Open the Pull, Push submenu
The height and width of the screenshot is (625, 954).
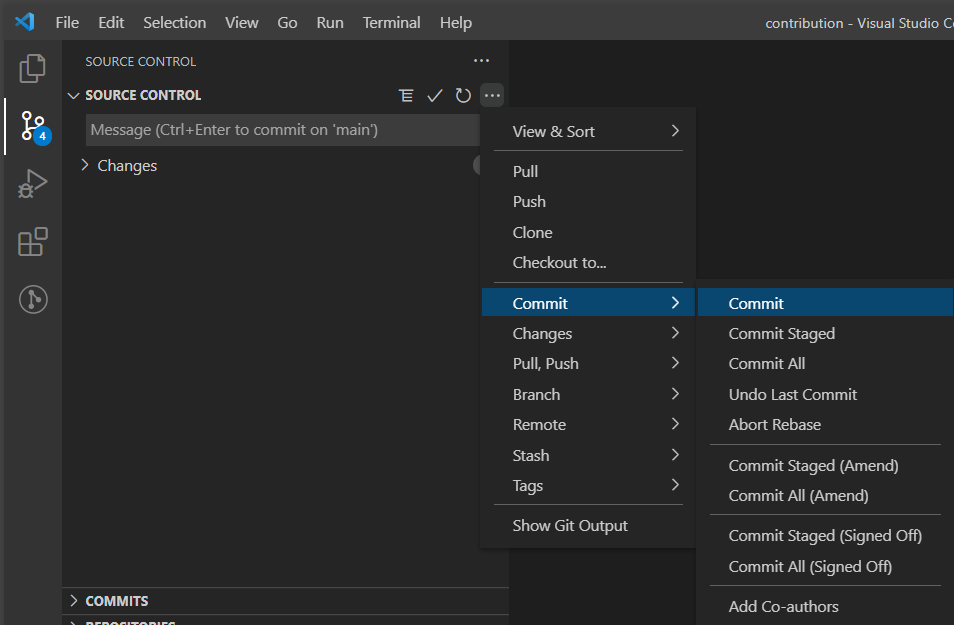pos(588,363)
